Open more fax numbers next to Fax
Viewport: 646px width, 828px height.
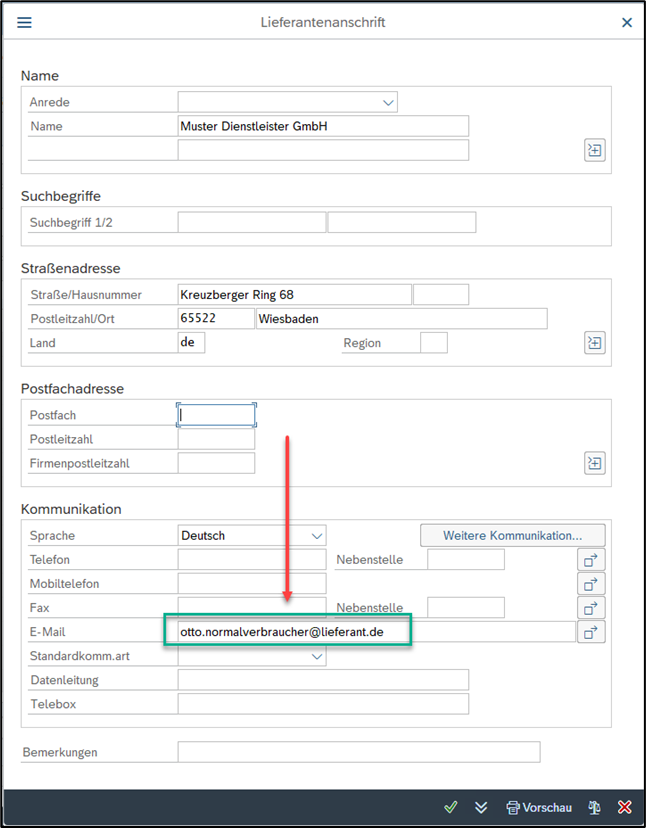pos(591,608)
